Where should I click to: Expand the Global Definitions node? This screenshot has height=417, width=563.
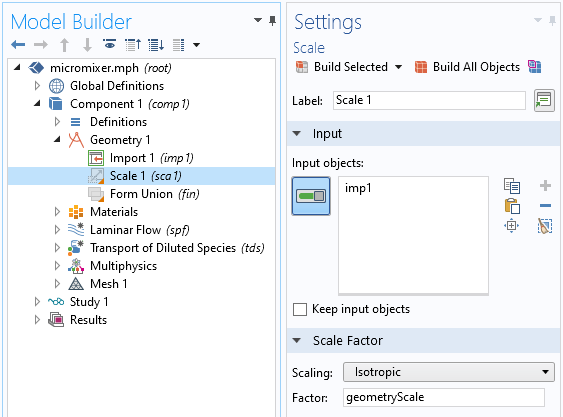(37, 86)
